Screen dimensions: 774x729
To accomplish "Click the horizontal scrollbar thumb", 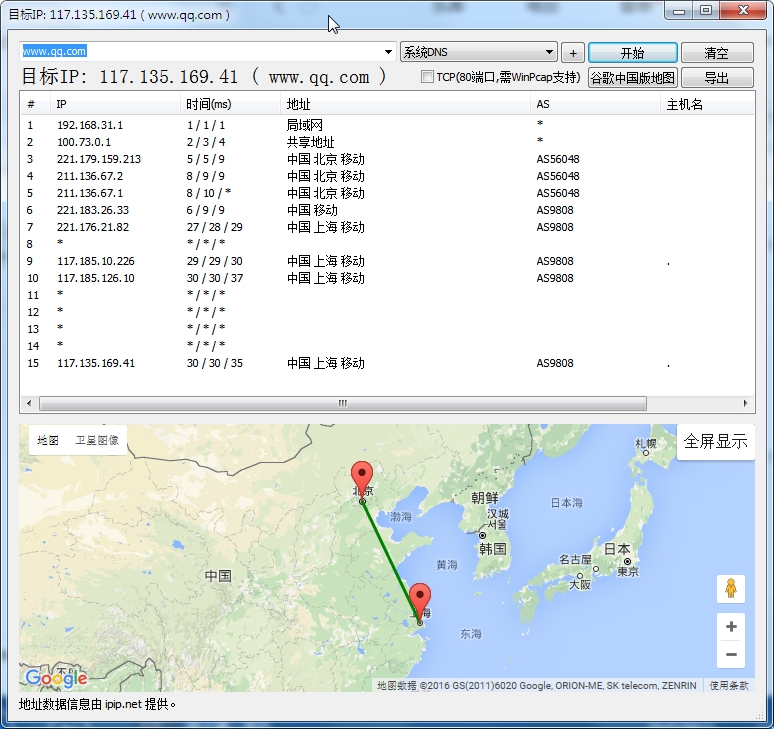I will (343, 403).
